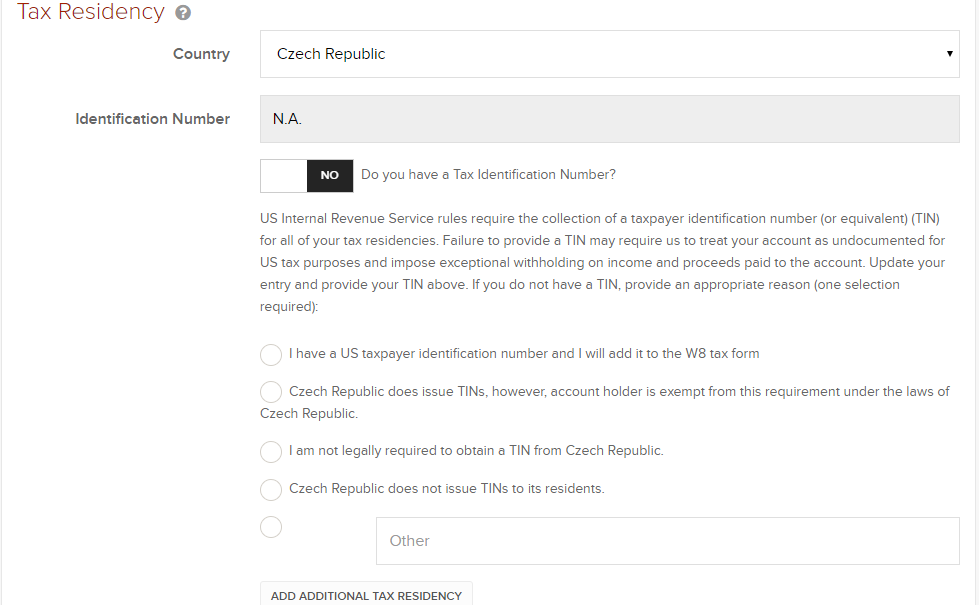Viewport: 979px width, 605px height.
Task: Click the Other reason text field
Action: coord(667,541)
